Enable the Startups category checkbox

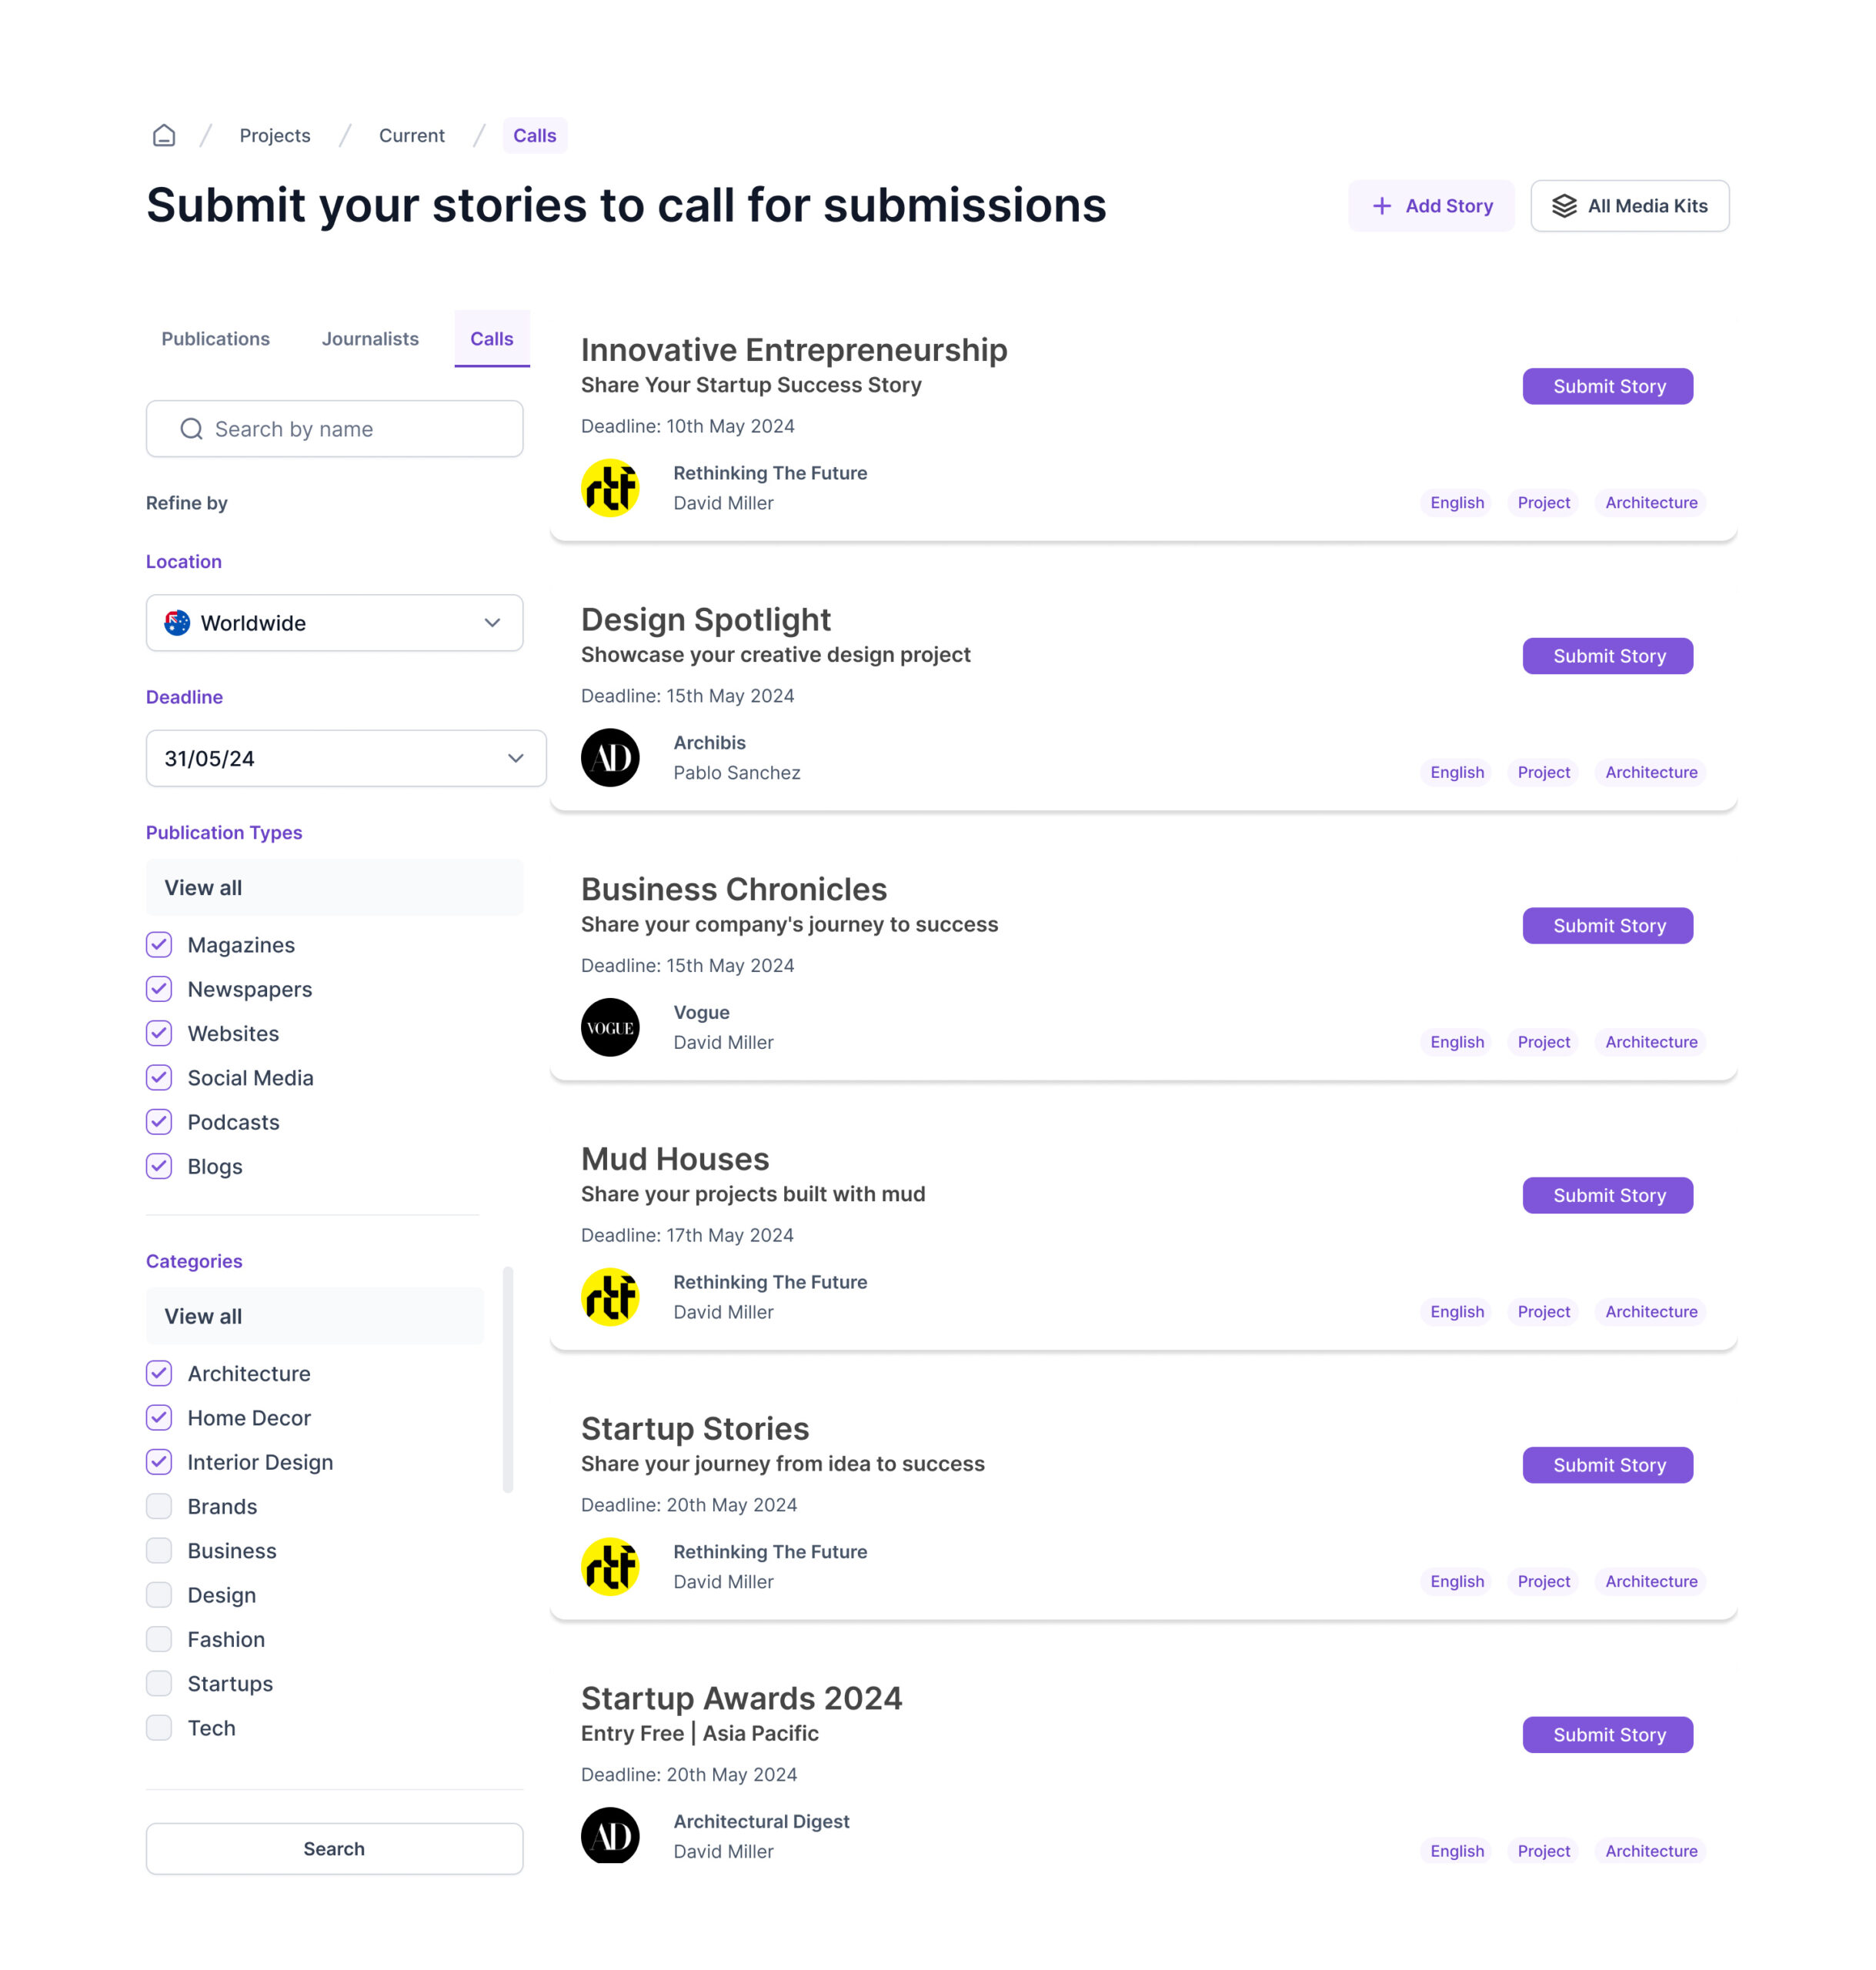(x=159, y=1683)
